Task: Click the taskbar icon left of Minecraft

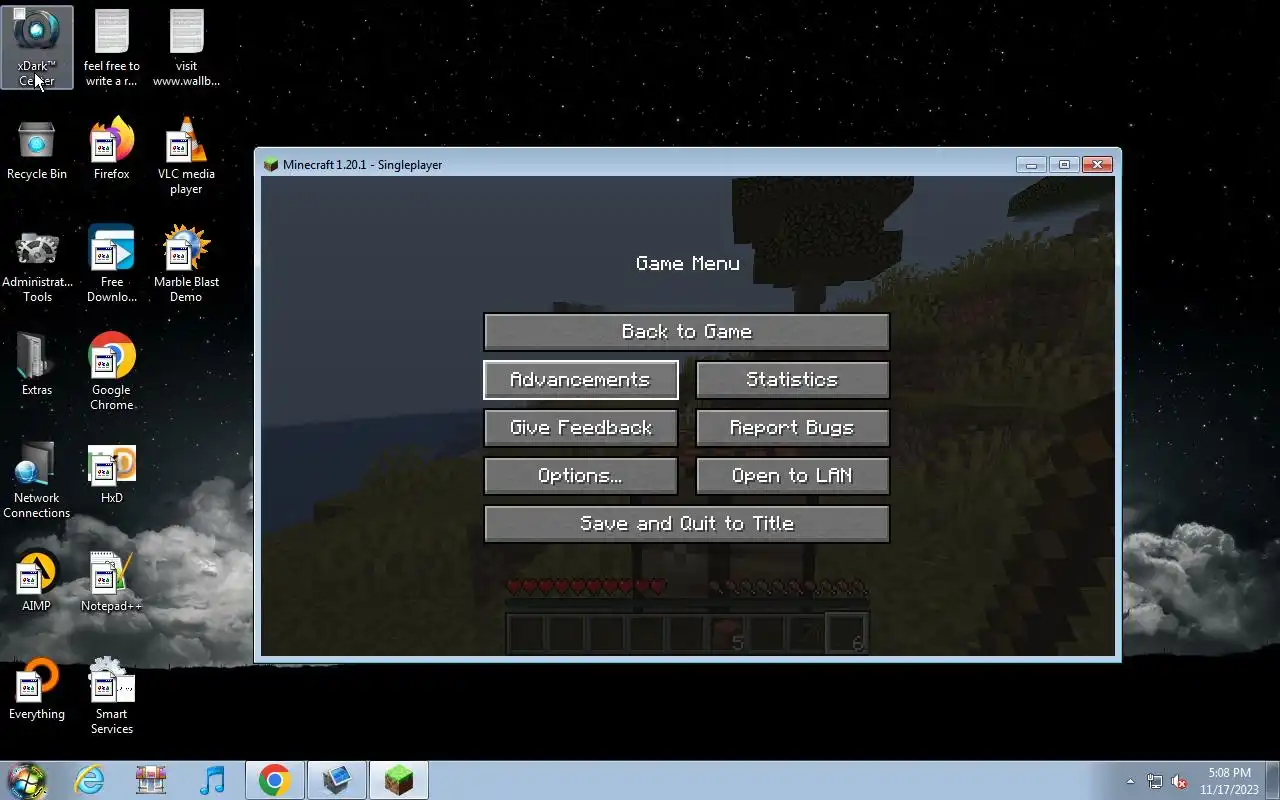Action: pyautogui.click(x=336, y=780)
